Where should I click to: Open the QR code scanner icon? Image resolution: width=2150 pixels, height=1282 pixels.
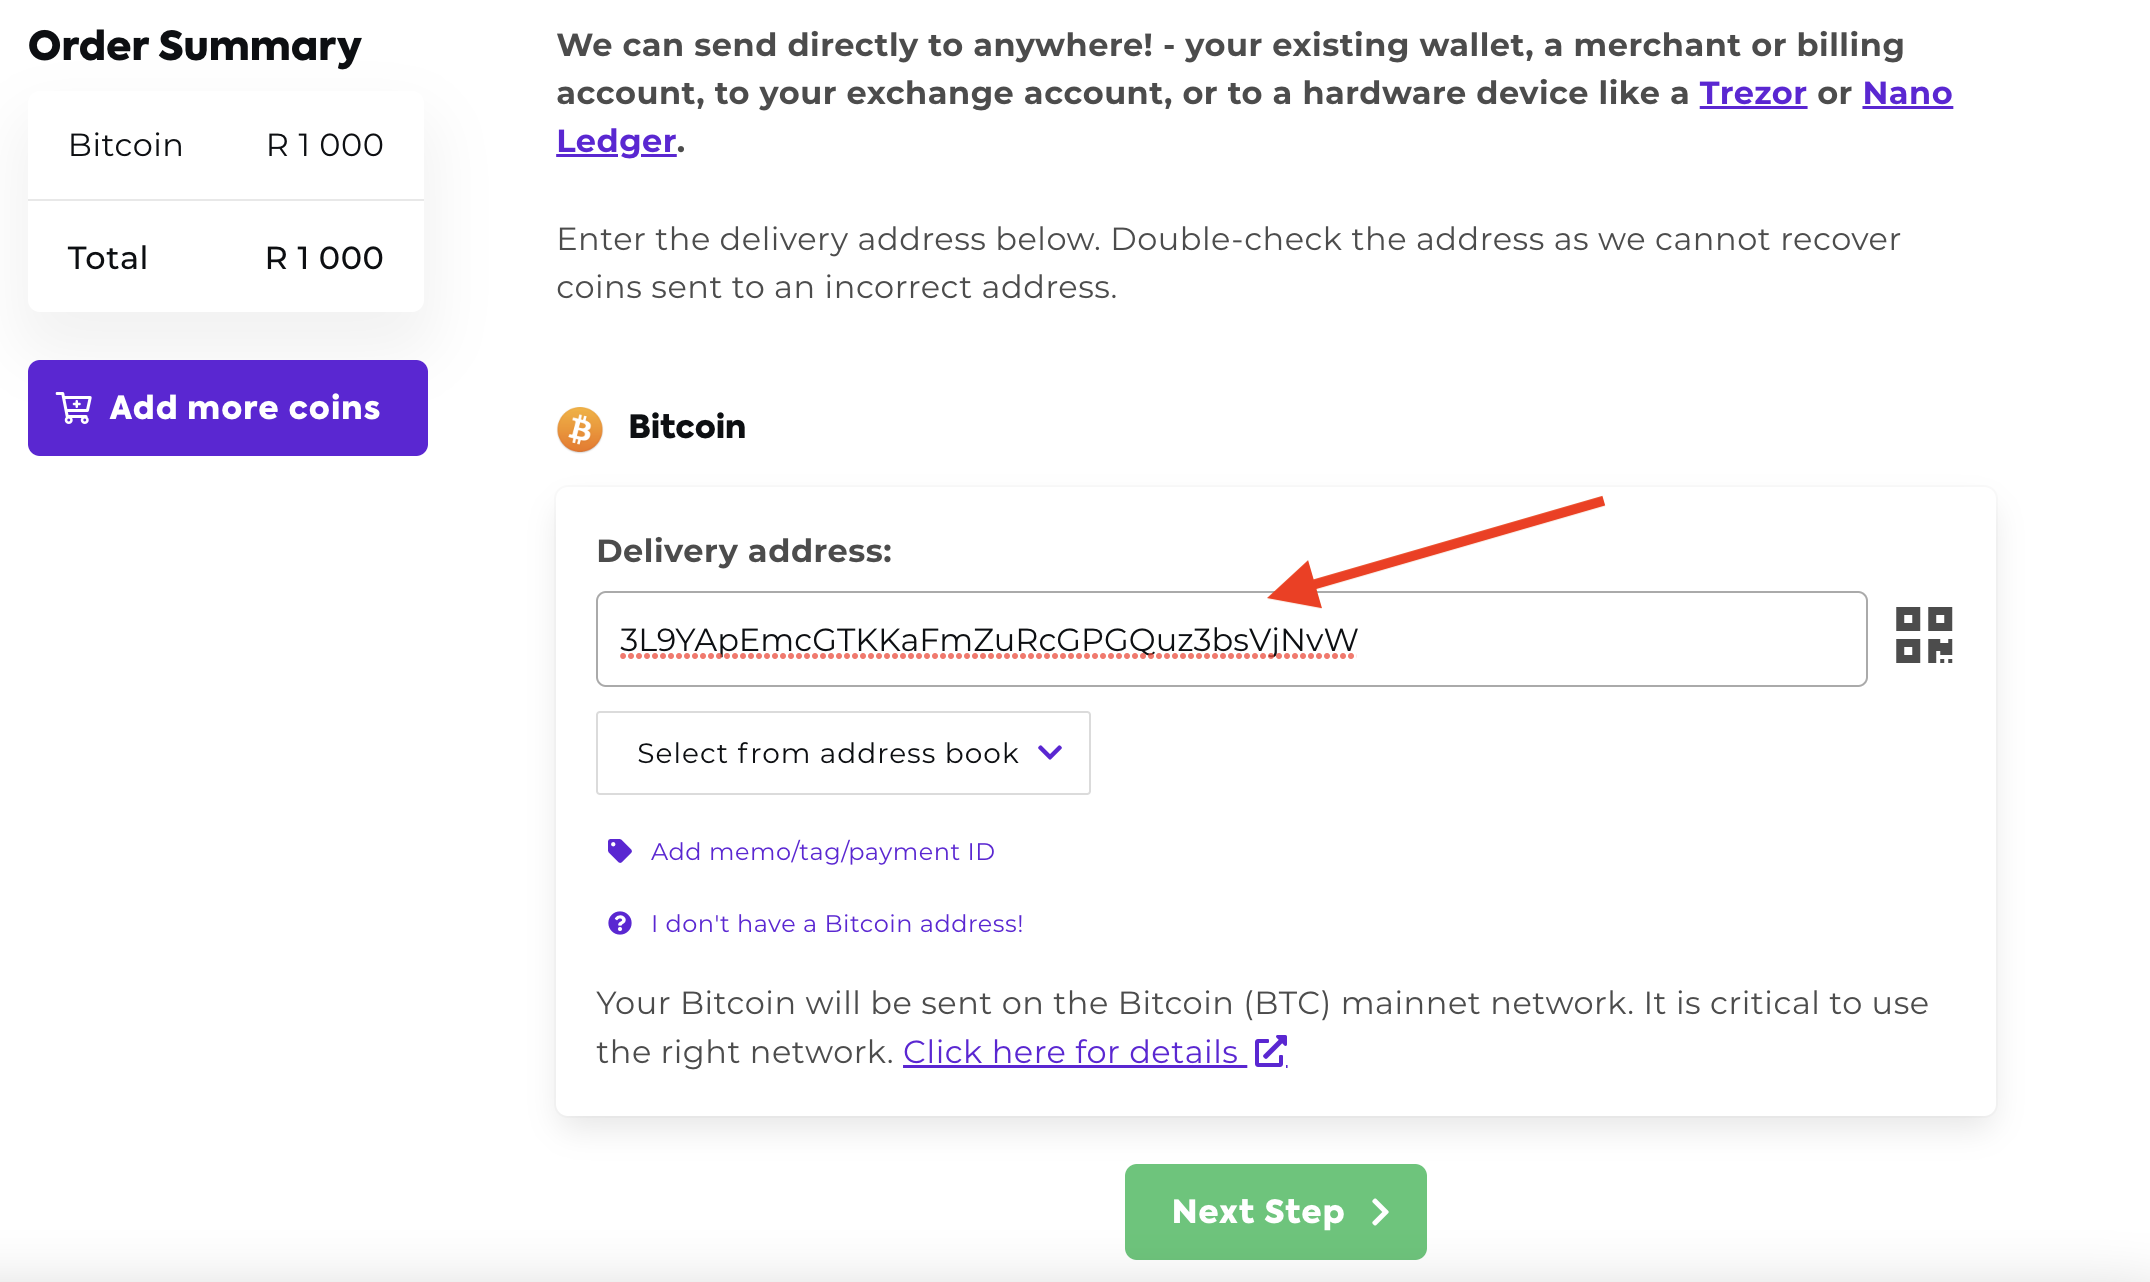coord(1925,637)
